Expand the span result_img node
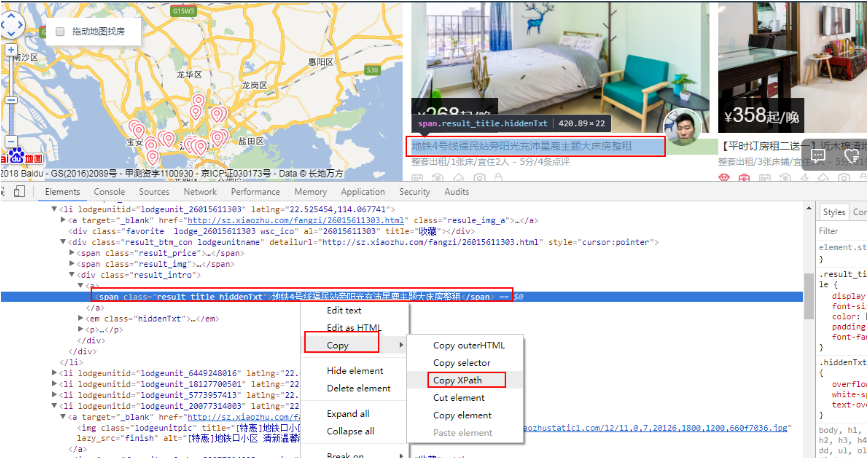868x458 pixels. [x=72, y=264]
